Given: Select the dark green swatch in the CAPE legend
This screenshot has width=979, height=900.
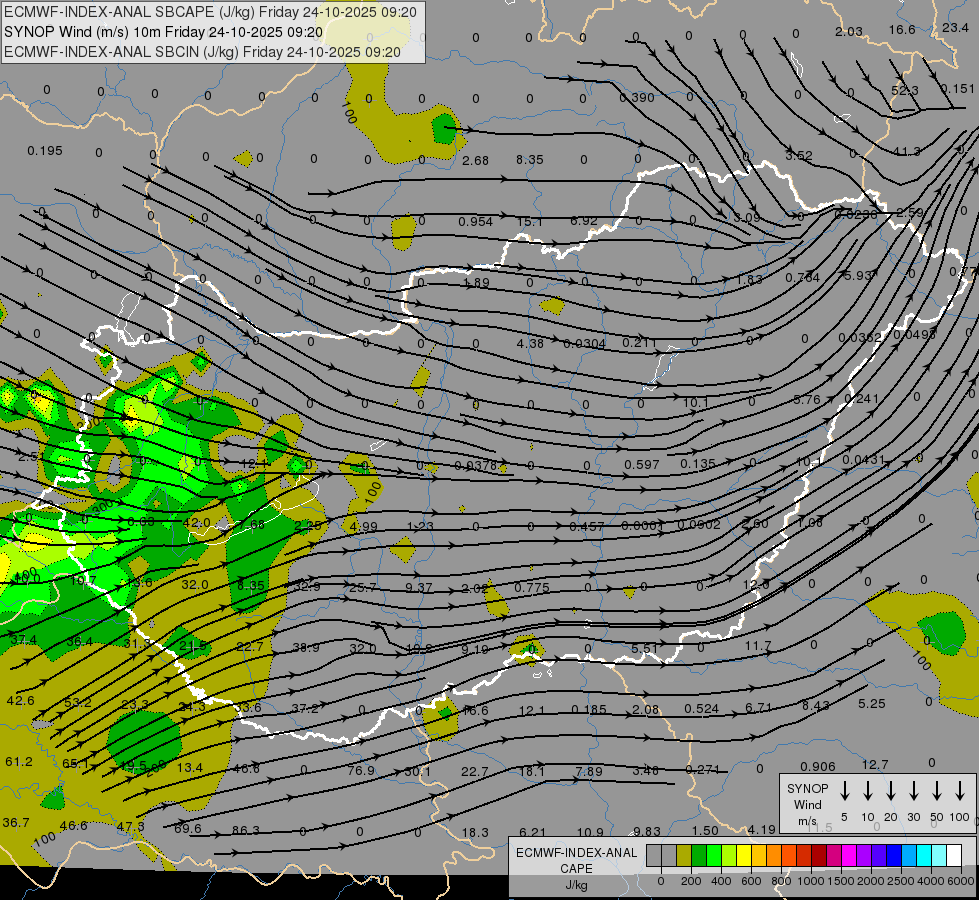Looking at the screenshot, I should [x=699, y=855].
